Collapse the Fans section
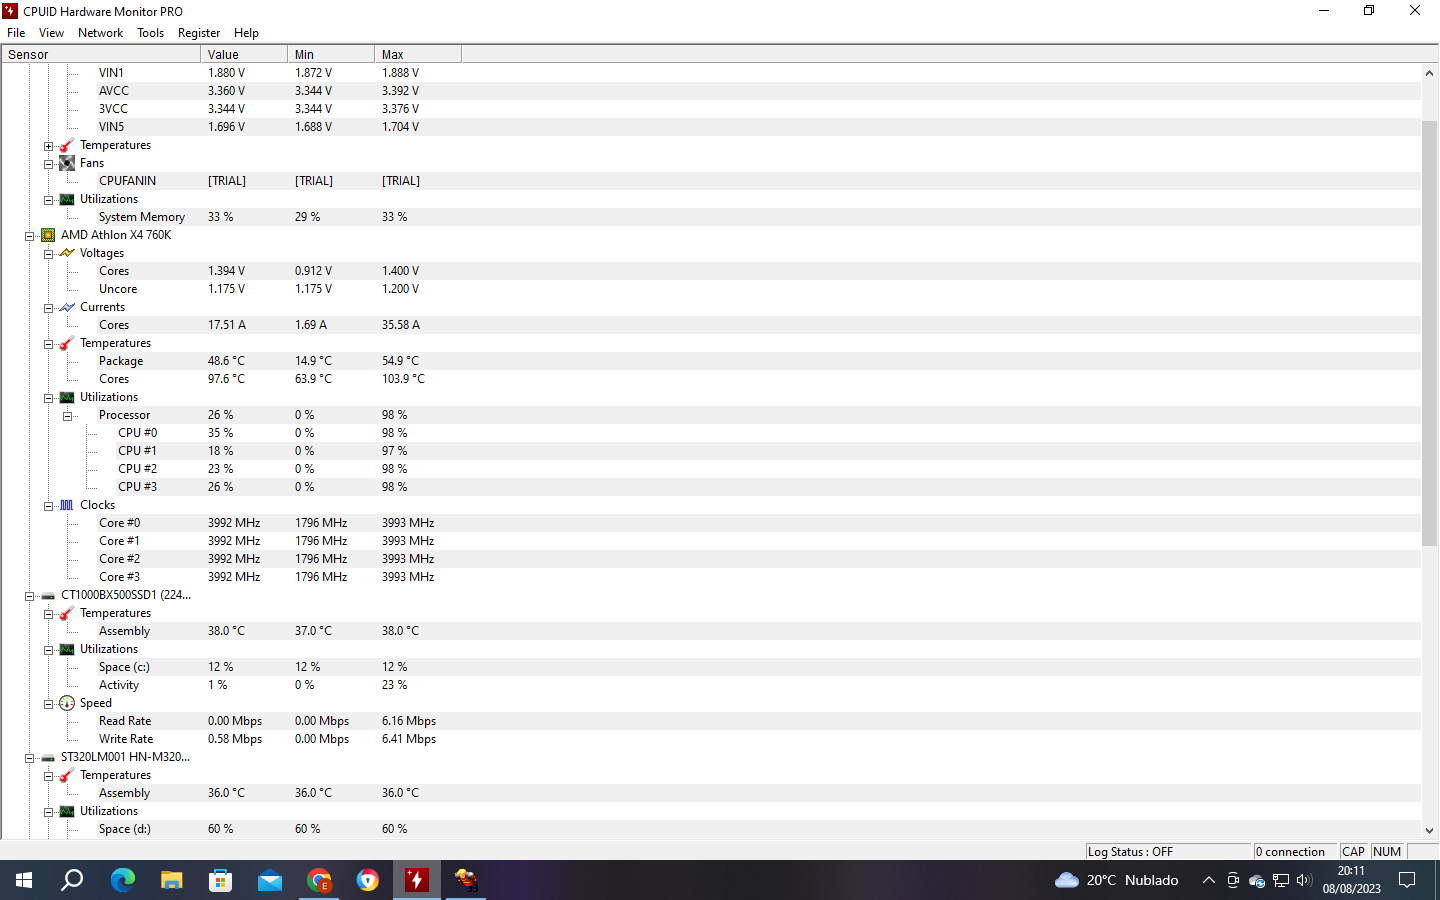The width and height of the screenshot is (1440, 900). [48, 164]
